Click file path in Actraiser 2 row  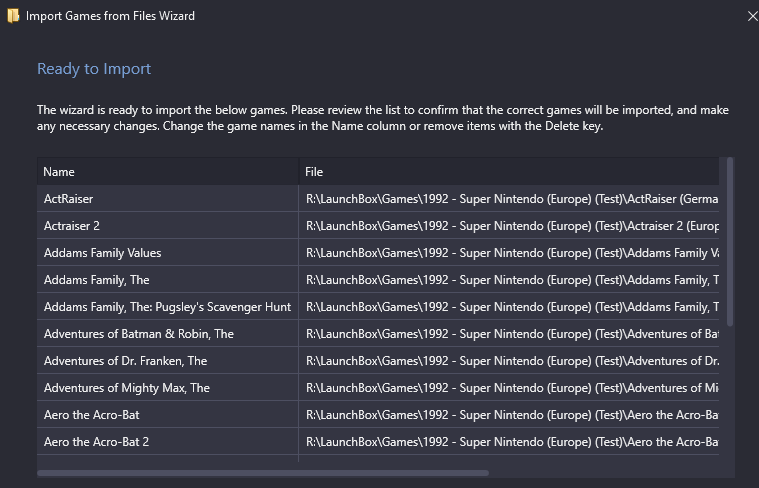[x=509, y=226]
